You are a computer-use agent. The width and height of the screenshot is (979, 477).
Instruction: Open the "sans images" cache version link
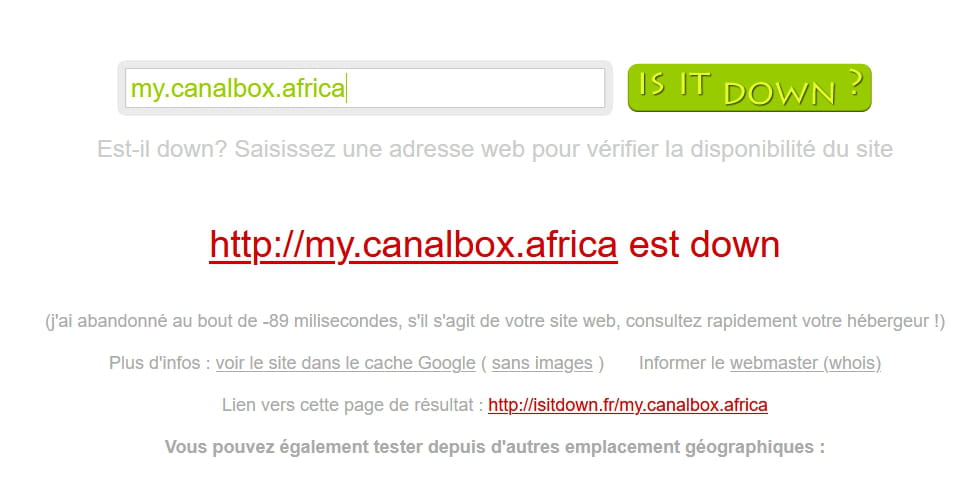click(x=542, y=363)
